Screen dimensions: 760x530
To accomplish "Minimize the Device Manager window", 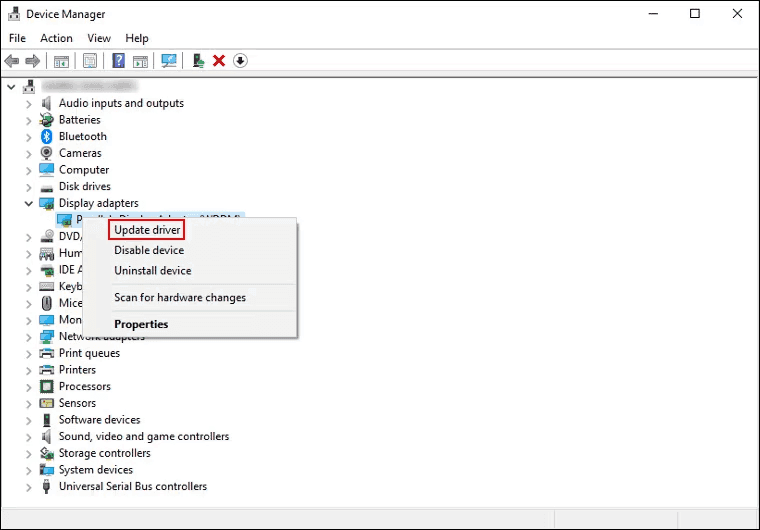I will (x=653, y=14).
